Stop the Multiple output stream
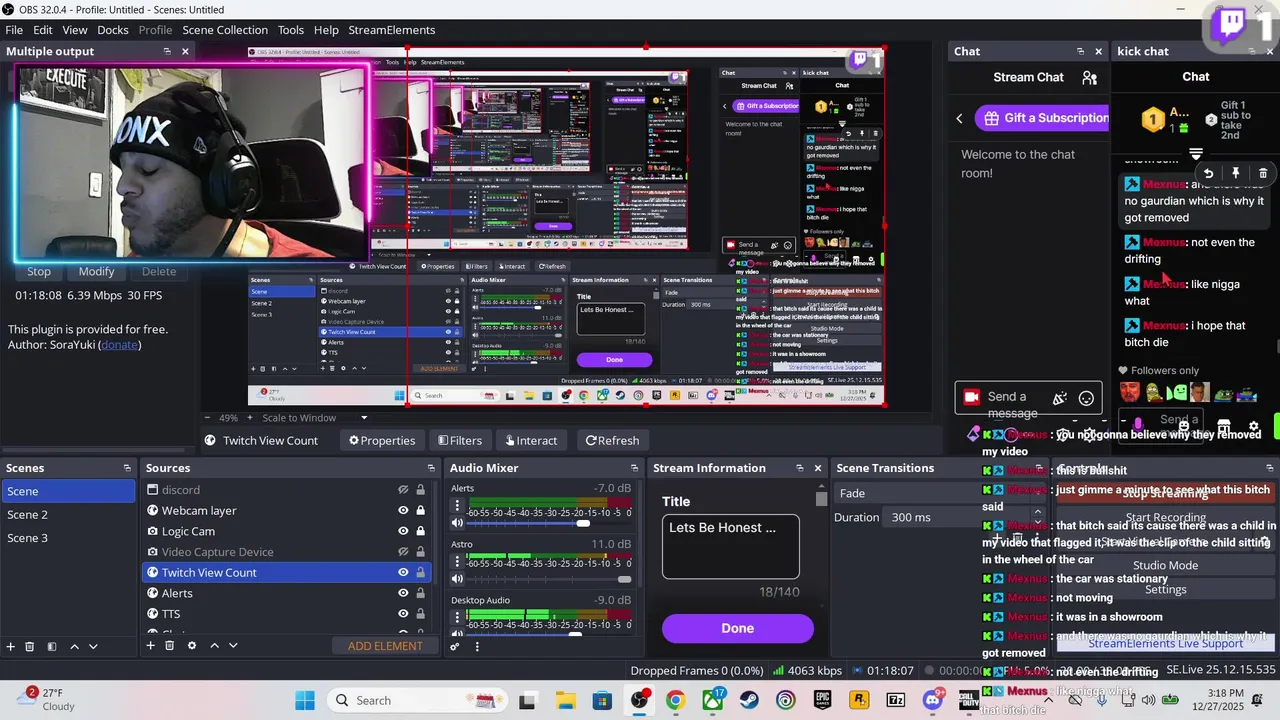Screen dimensions: 1280x720 point(39,271)
